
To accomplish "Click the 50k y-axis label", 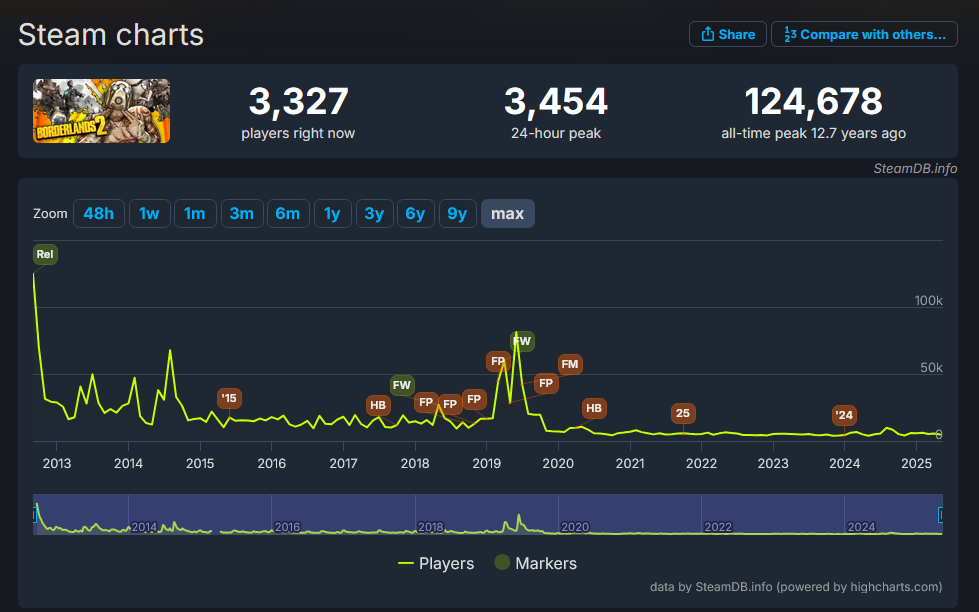I will point(931,368).
